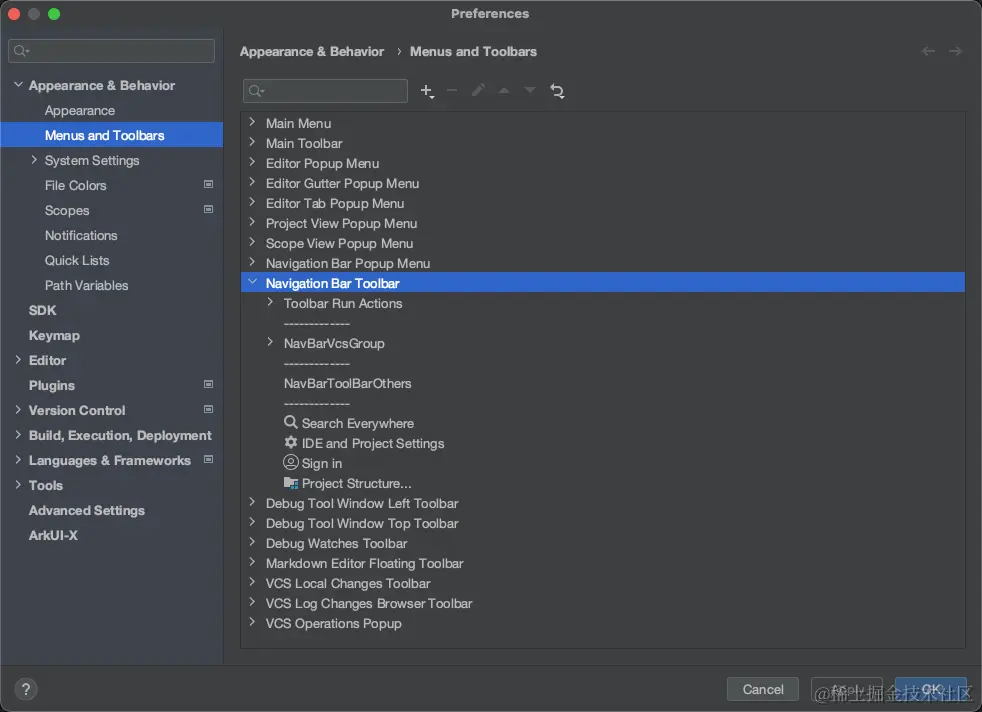
Task: Click the Search Everywhere magnifier icon
Action: [291, 423]
